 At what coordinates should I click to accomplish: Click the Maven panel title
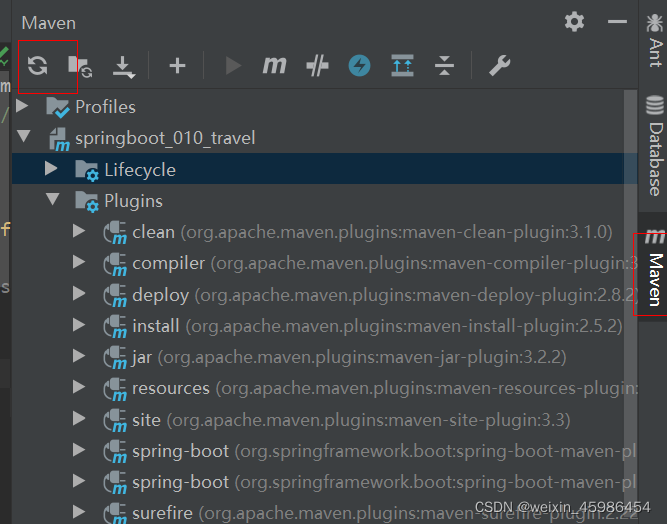pos(48,23)
